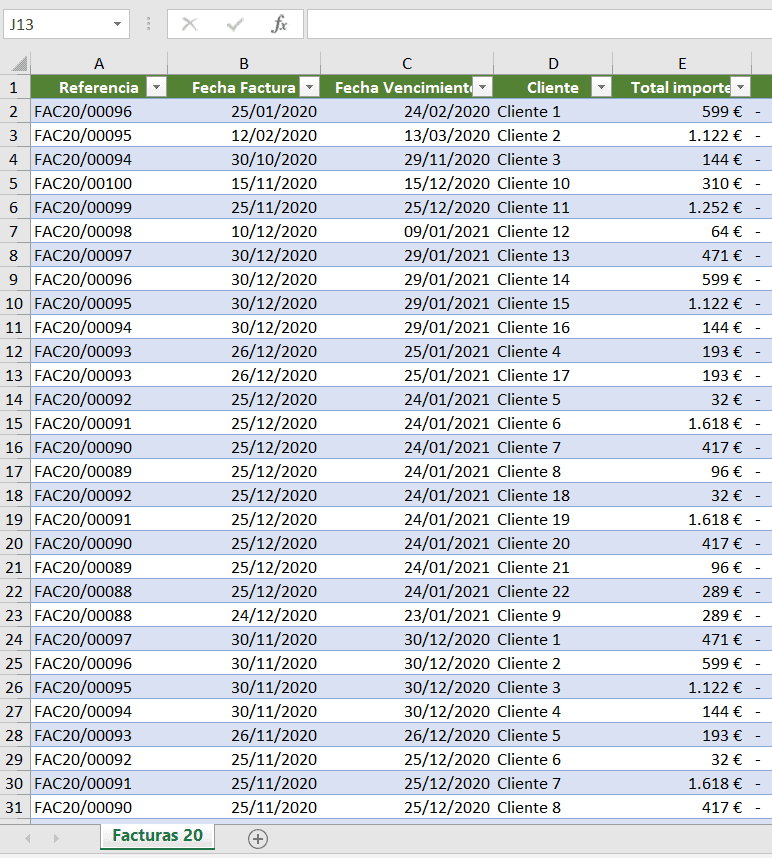Image resolution: width=772 pixels, height=858 pixels.
Task: Click the Cliente header cell text
Action: (553, 88)
